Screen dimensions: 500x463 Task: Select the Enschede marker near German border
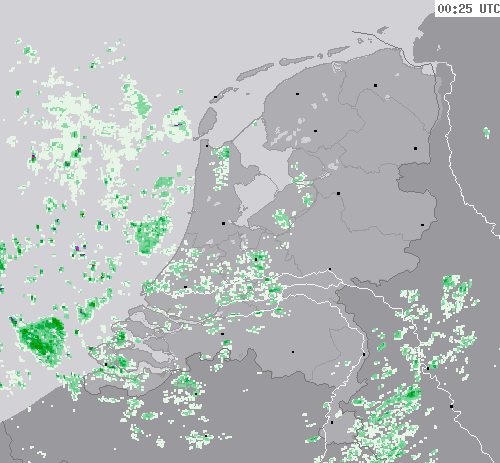point(422,225)
